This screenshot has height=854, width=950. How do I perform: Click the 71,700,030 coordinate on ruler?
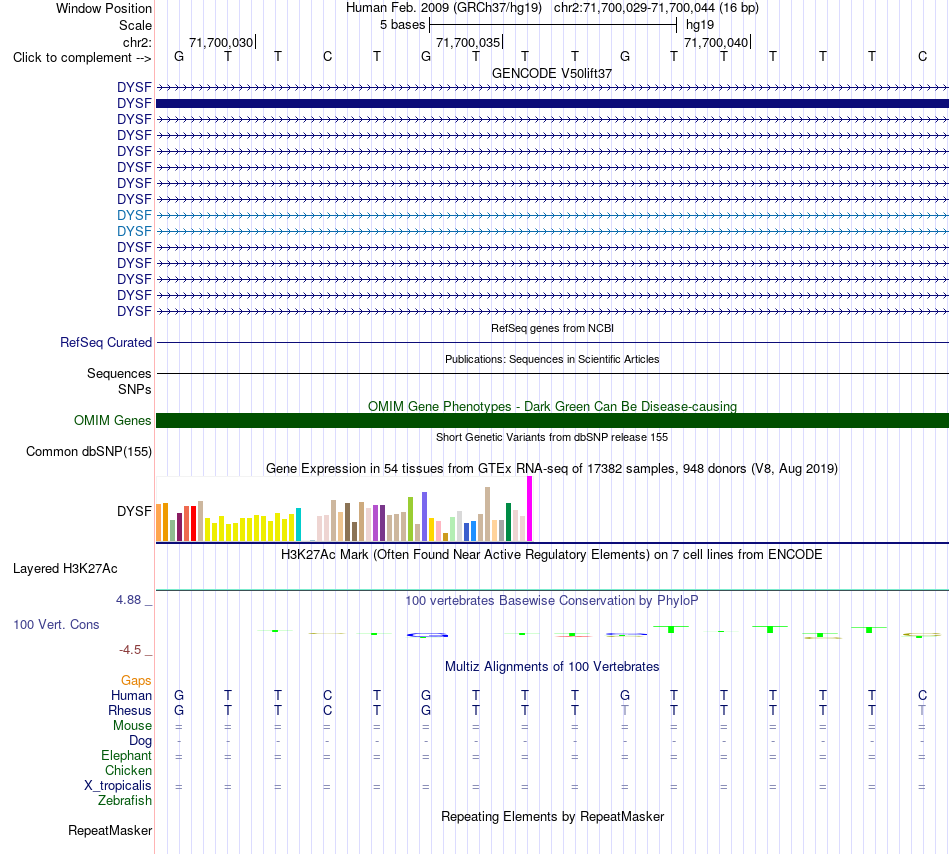221,42
